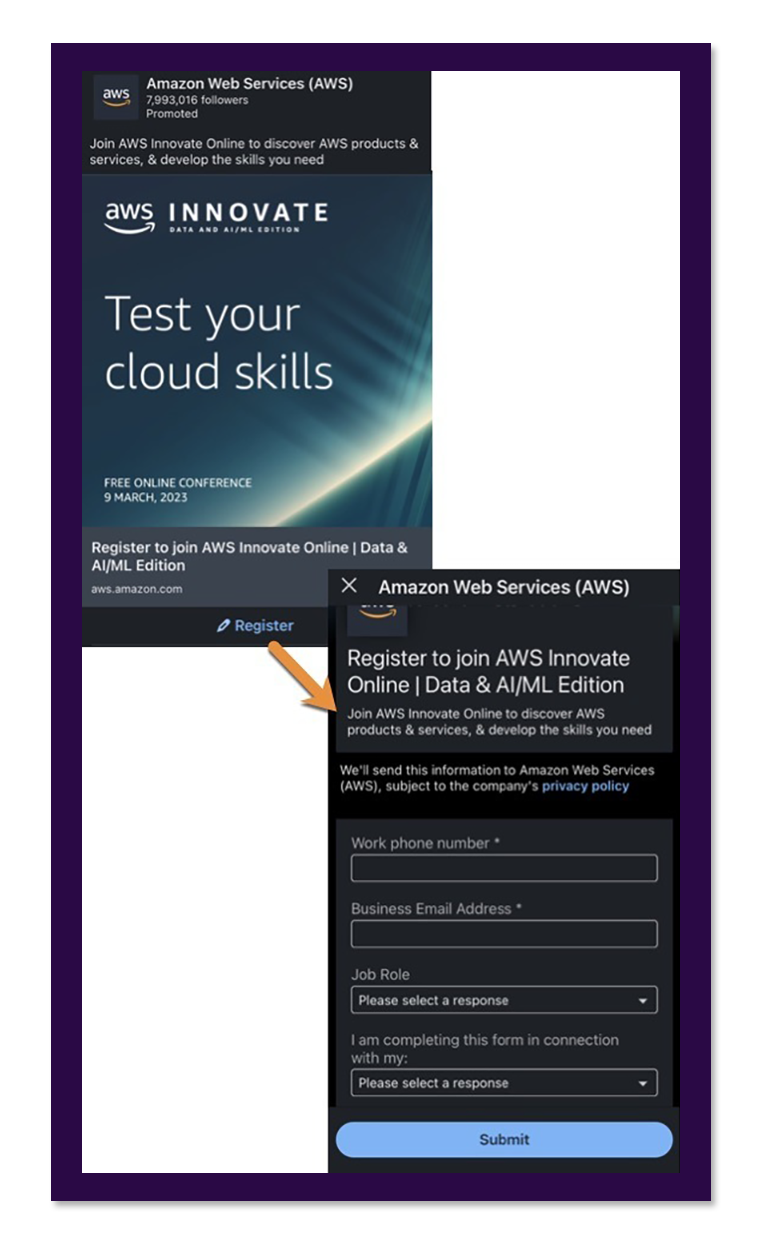Image resolution: width=762 pixels, height=1244 pixels.
Task: Open 'completing this form in connection' dropdown
Action: point(504,1083)
